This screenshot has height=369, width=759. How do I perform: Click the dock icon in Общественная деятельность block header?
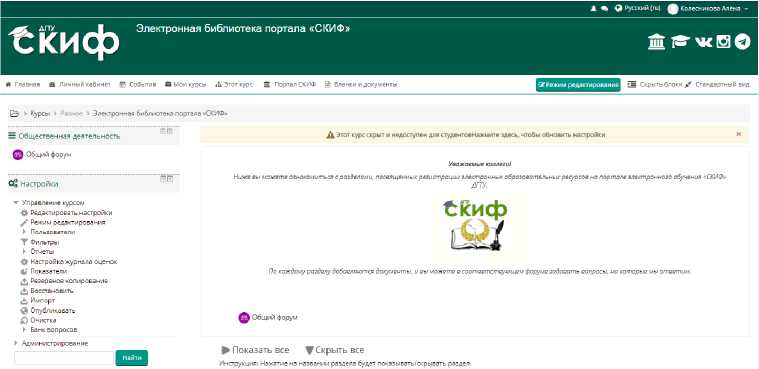[170, 131]
